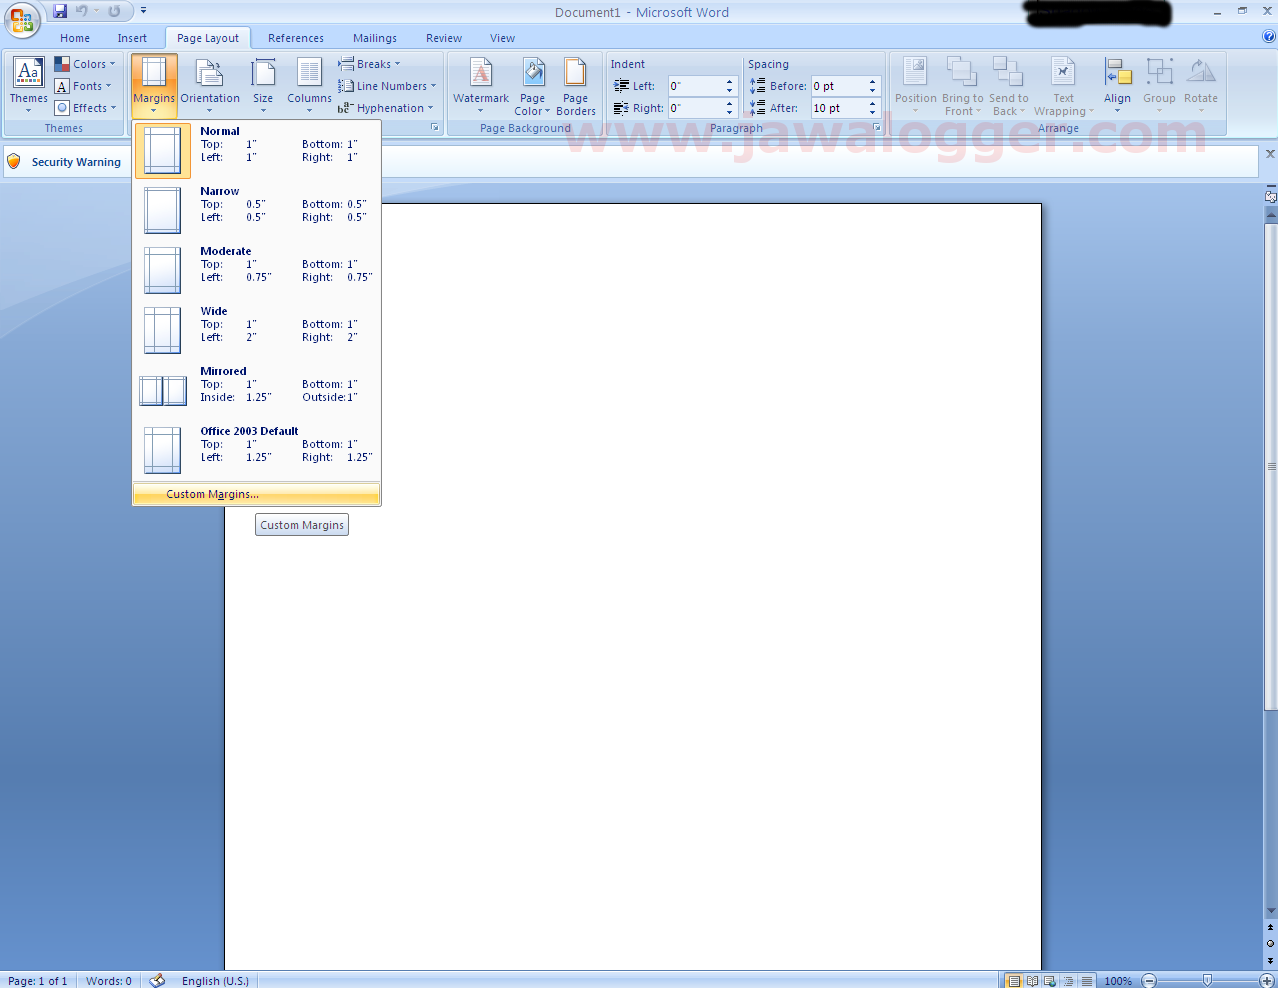Decrease the Spacing After value
This screenshot has width=1278, height=988.
pyautogui.click(x=872, y=112)
